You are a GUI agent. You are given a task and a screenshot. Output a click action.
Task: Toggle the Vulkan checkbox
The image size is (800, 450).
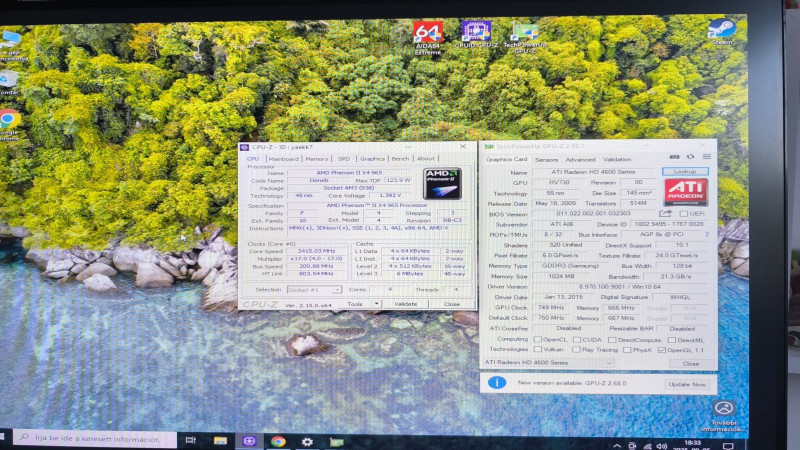click(x=537, y=349)
